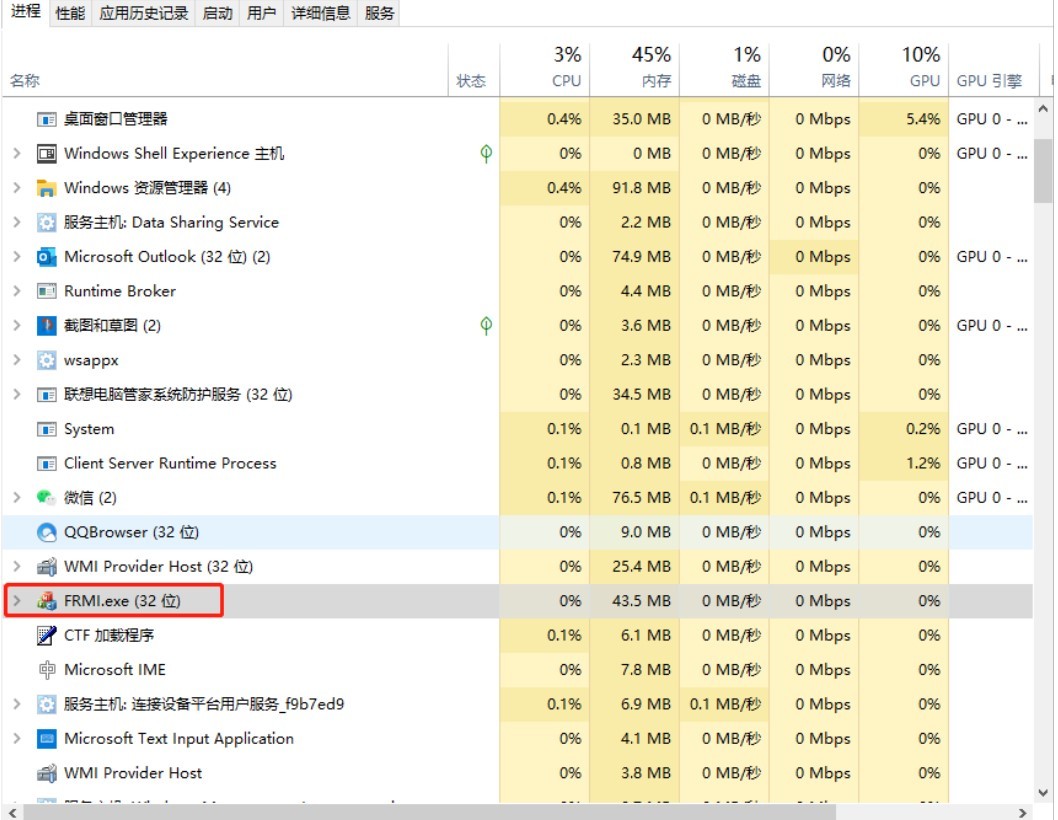Image resolution: width=1058 pixels, height=820 pixels.
Task: Click the QQBrowser icon
Action: point(46,532)
